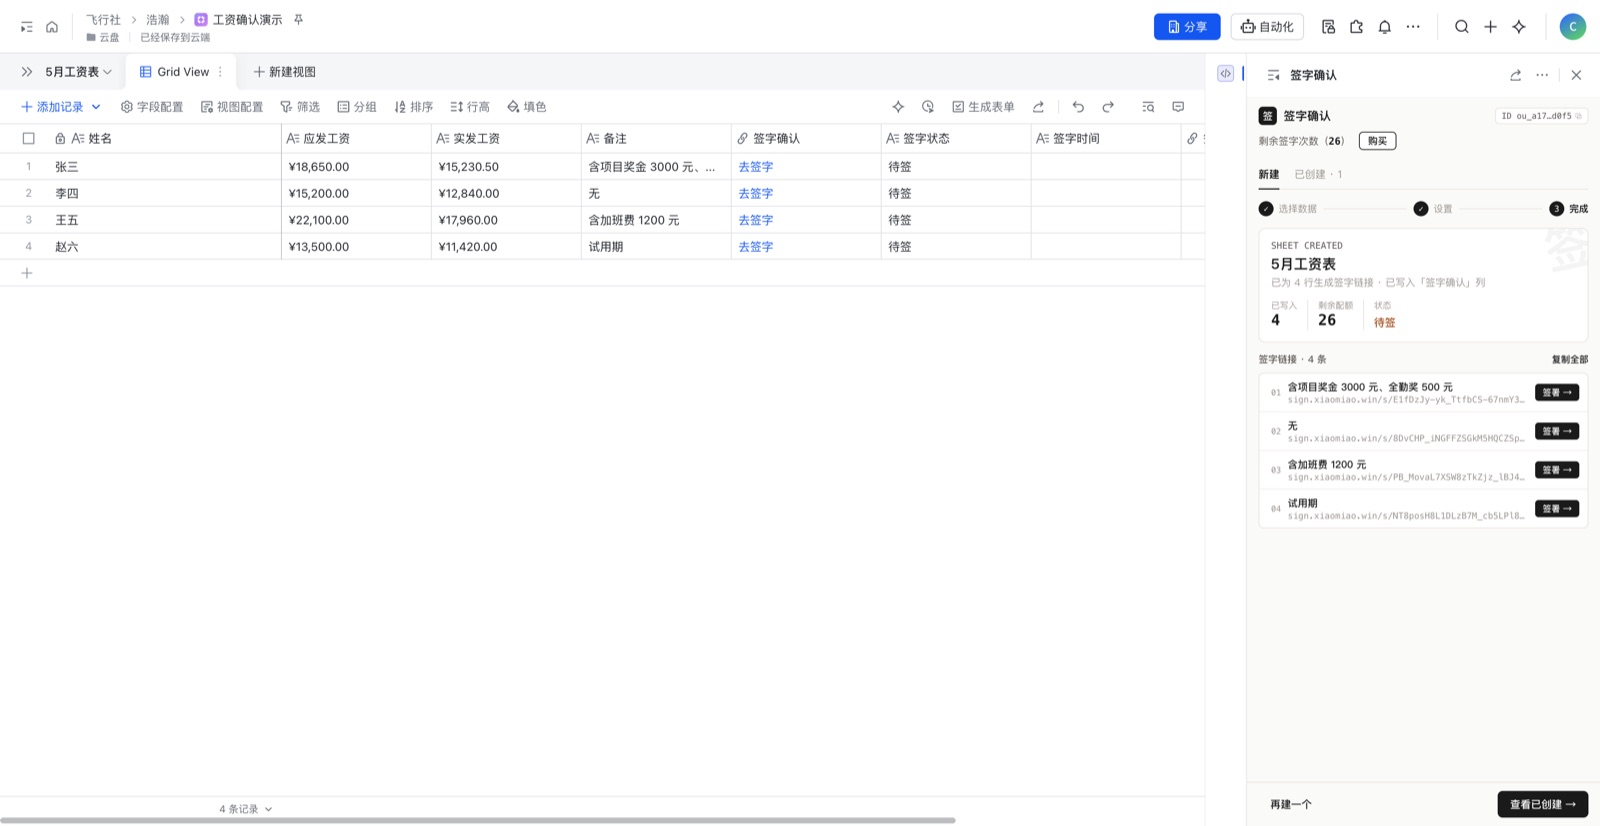Click the 购买 button

coord(1377,141)
